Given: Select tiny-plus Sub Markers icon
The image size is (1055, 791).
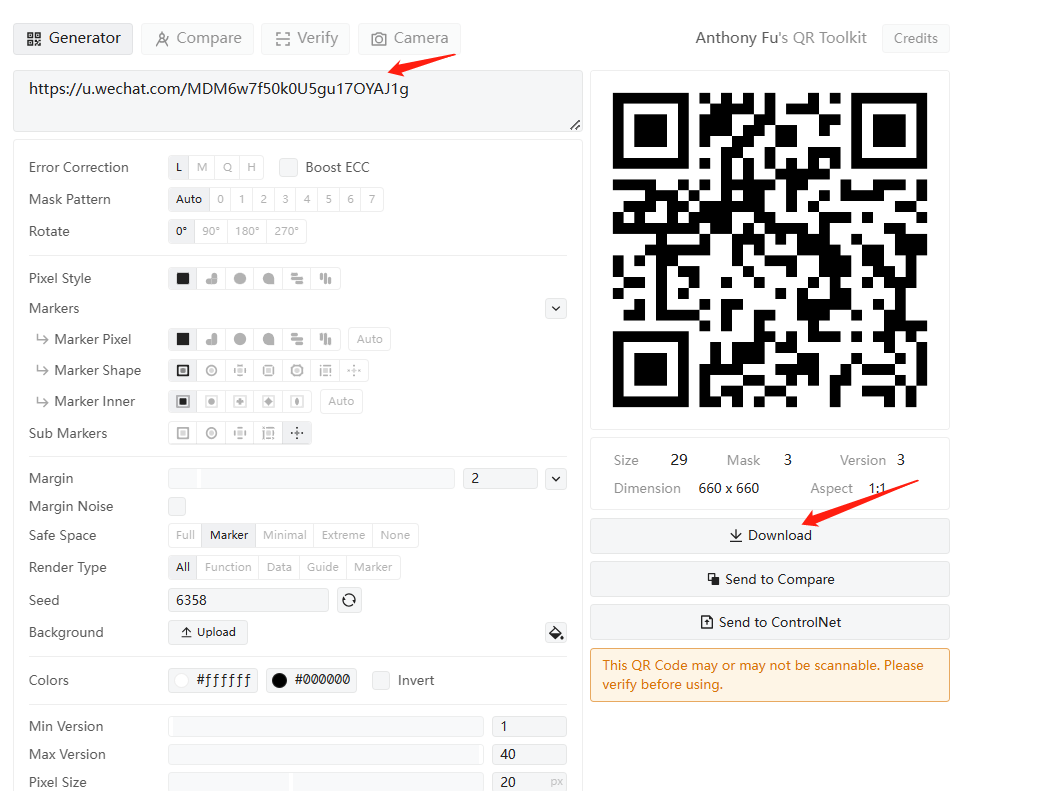Looking at the screenshot, I should tap(297, 433).
